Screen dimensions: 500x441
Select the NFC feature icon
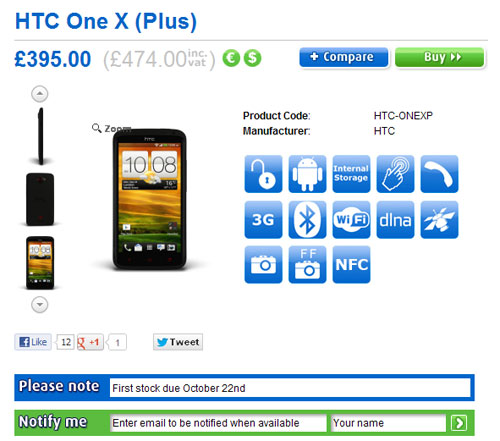351,265
